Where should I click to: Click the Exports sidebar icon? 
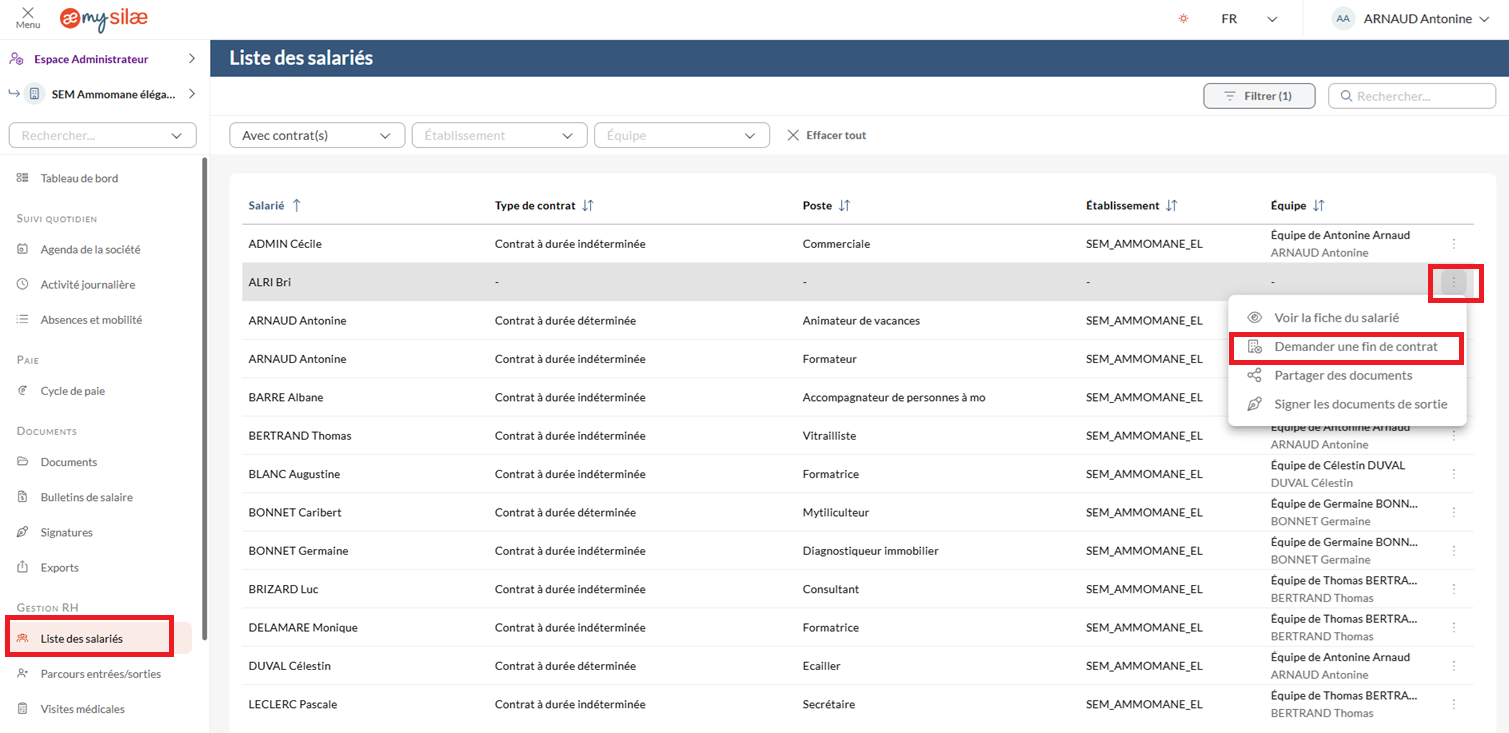point(23,567)
